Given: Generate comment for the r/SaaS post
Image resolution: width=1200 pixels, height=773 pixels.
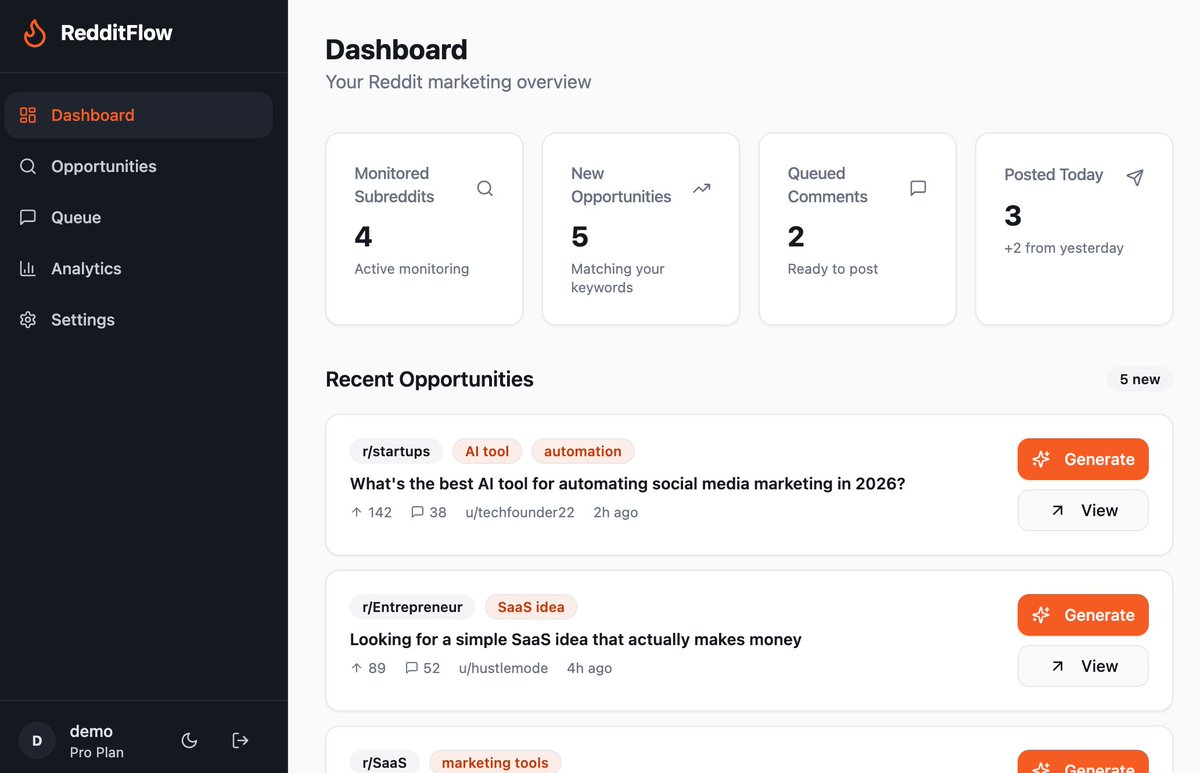Looking at the screenshot, I should pyautogui.click(x=1083, y=762).
